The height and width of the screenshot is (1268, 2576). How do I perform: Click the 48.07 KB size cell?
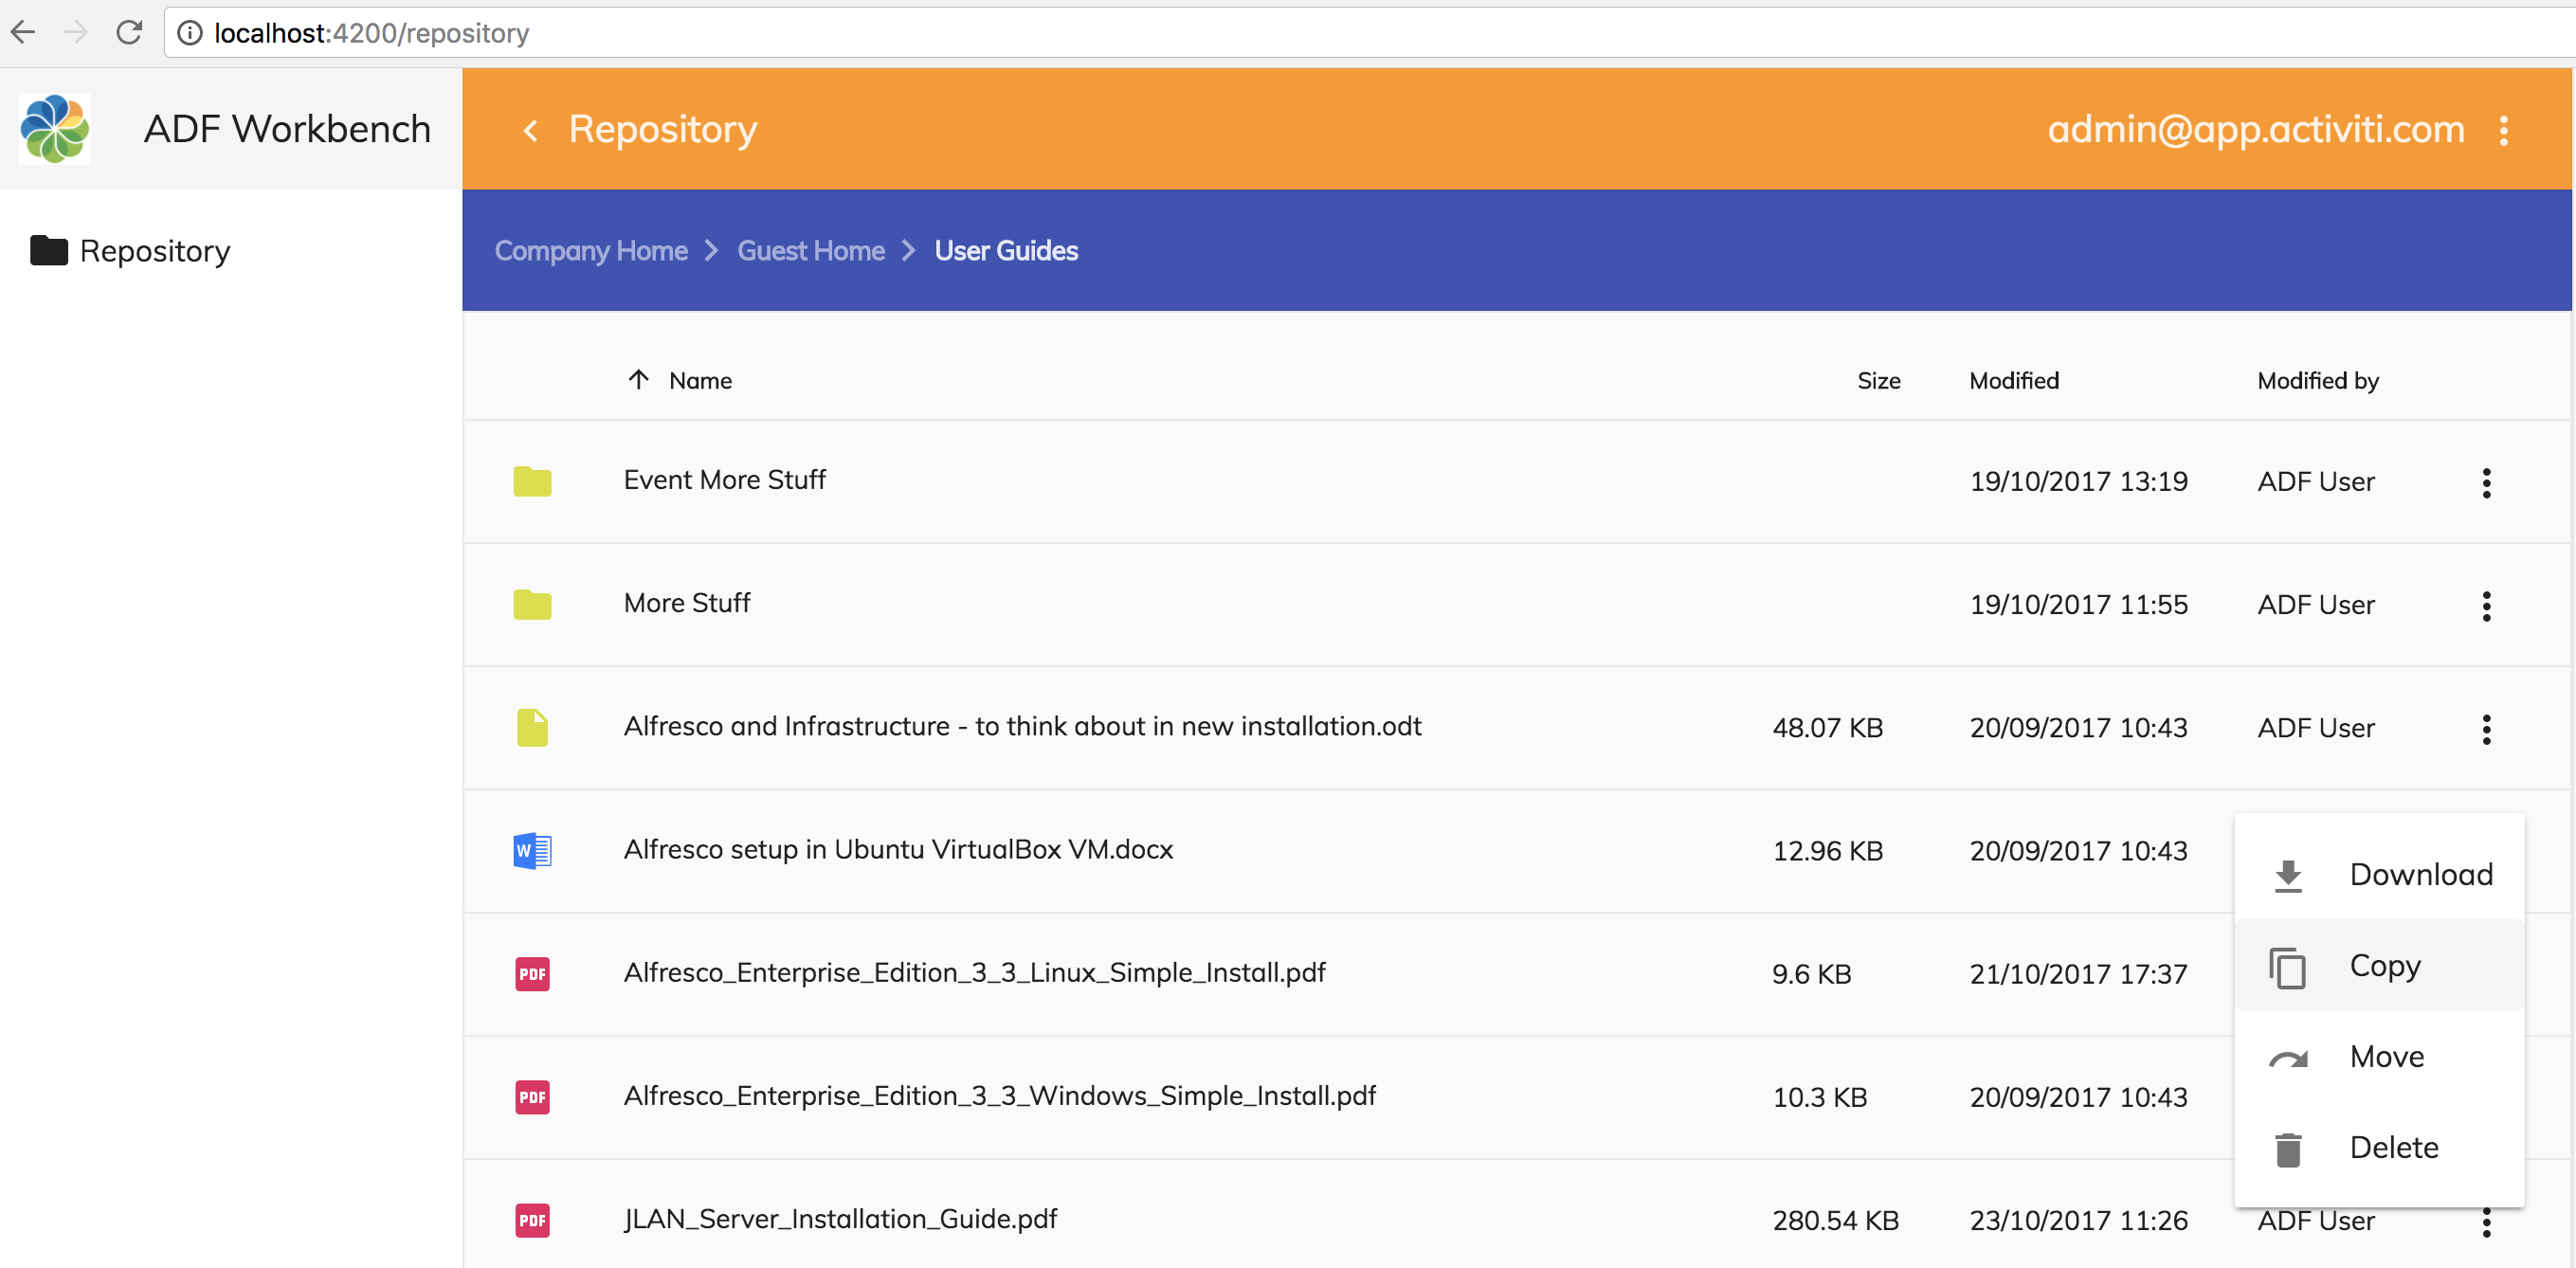click(1828, 727)
